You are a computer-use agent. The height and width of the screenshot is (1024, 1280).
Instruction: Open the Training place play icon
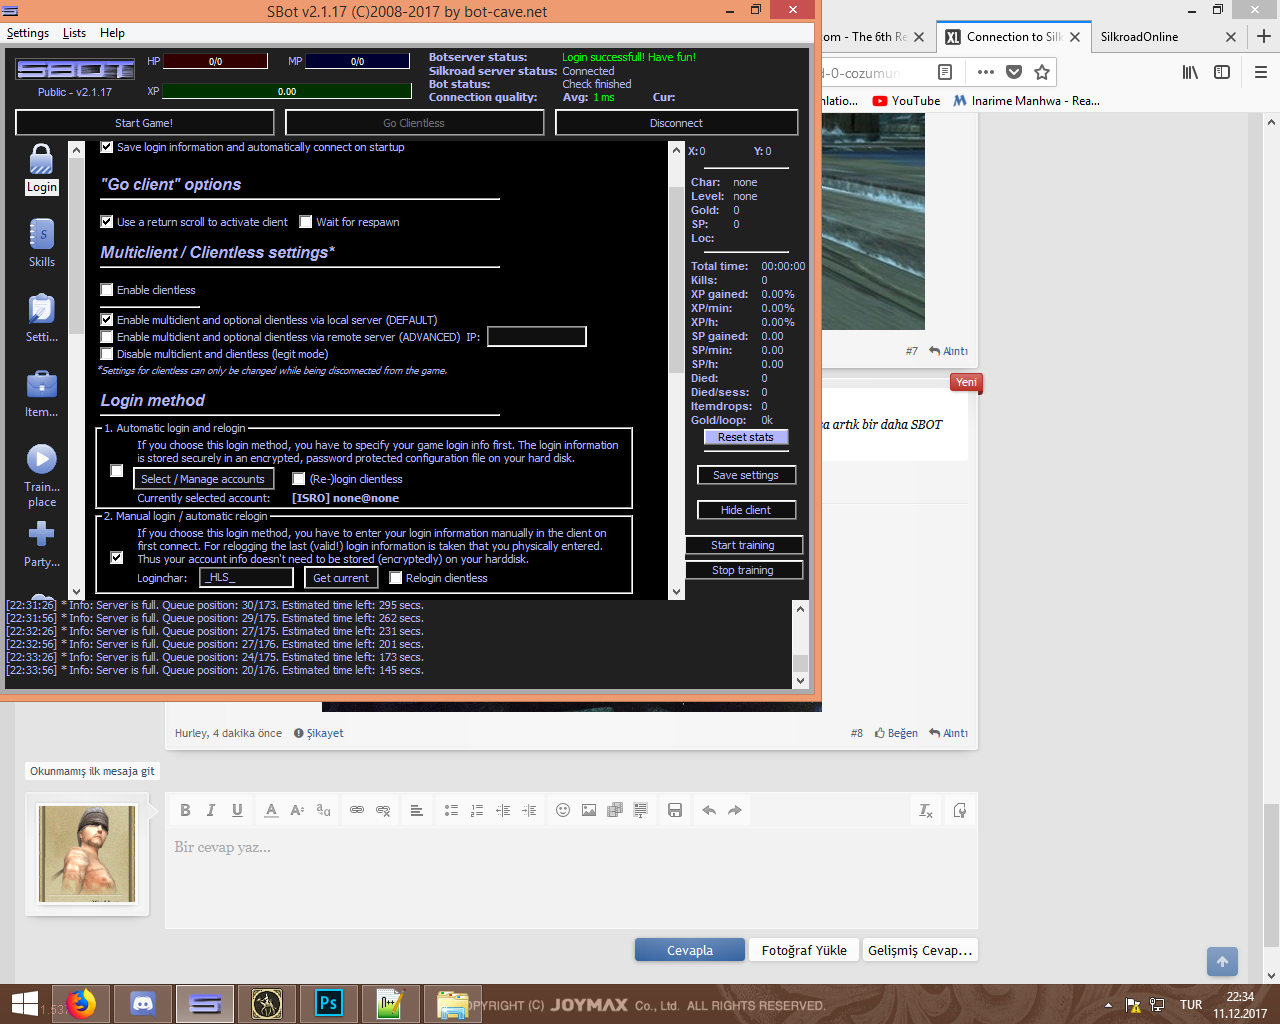41,459
